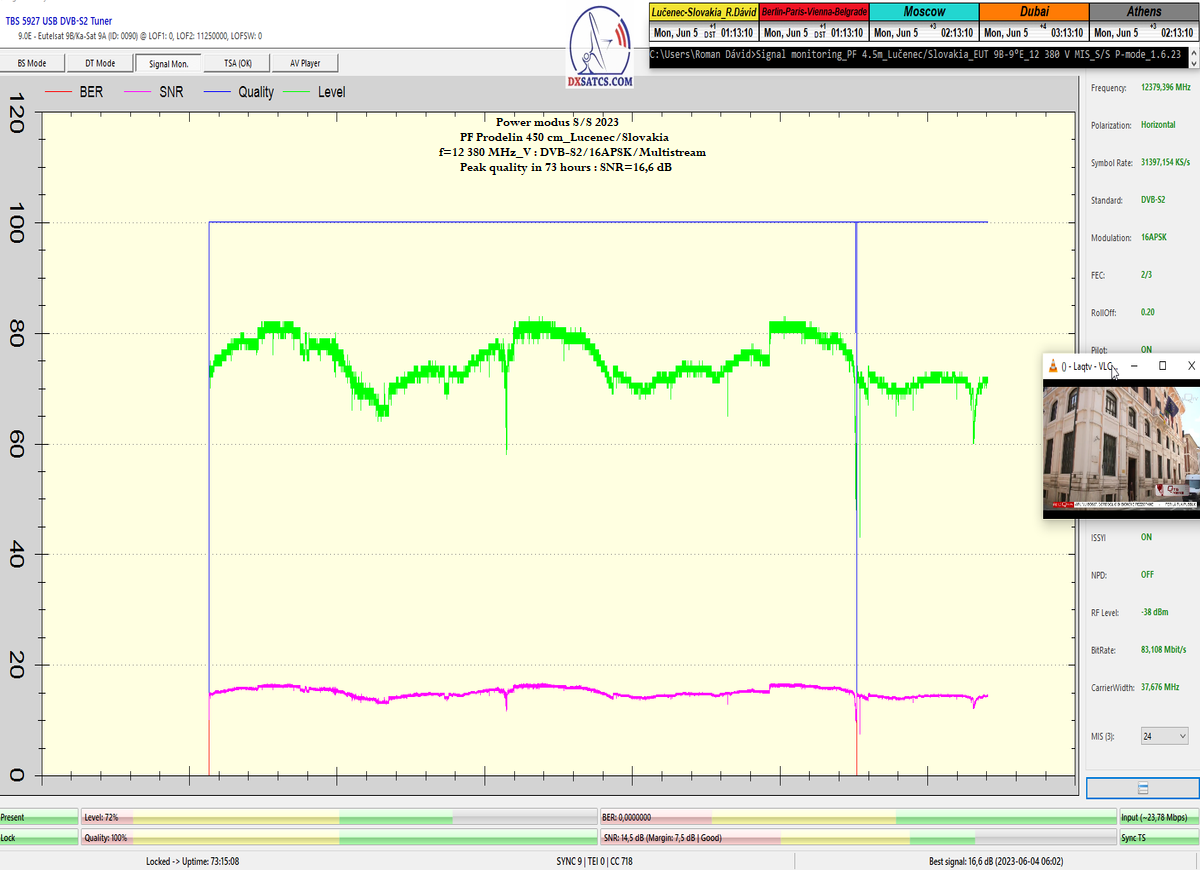Maximize the Laqtv VLC window
The height and width of the screenshot is (870, 1200).
[x=1162, y=366]
